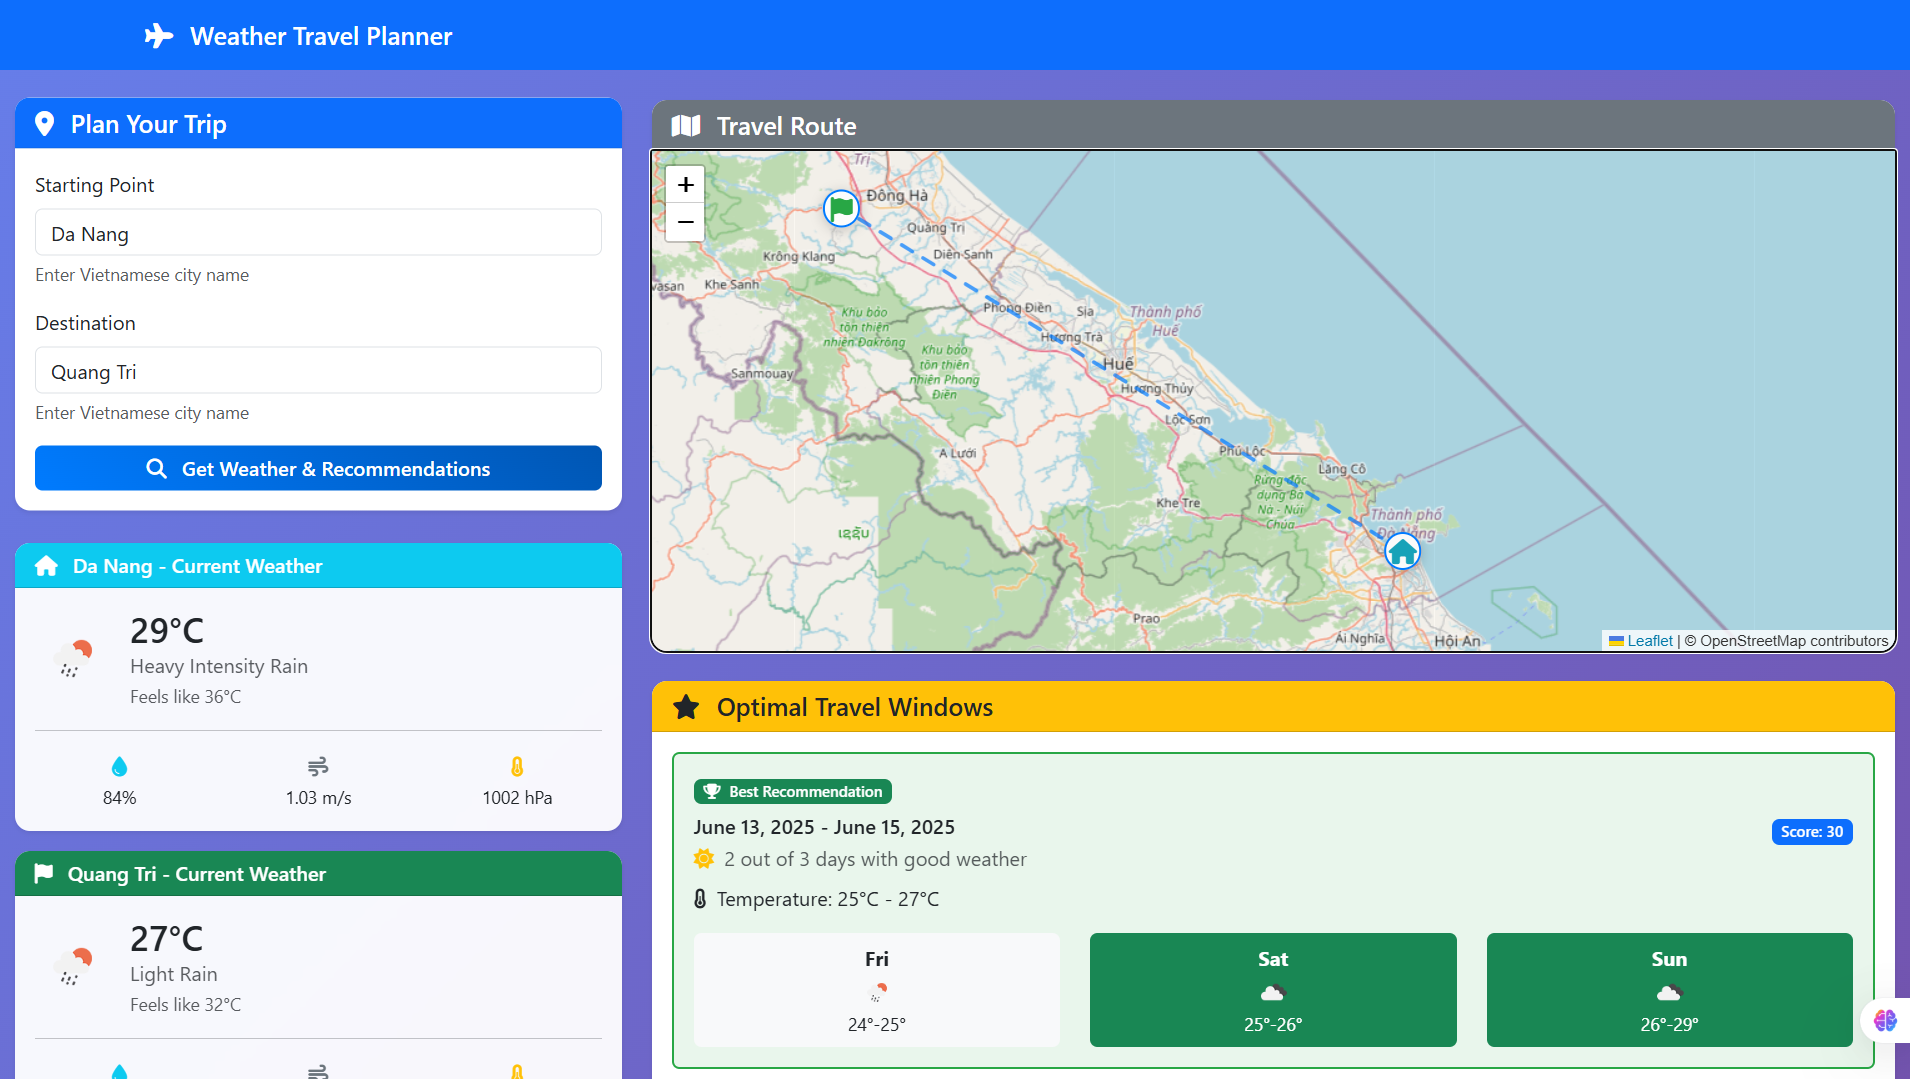Click the Light Rain description text
The image size is (1919, 1079).
tap(174, 974)
